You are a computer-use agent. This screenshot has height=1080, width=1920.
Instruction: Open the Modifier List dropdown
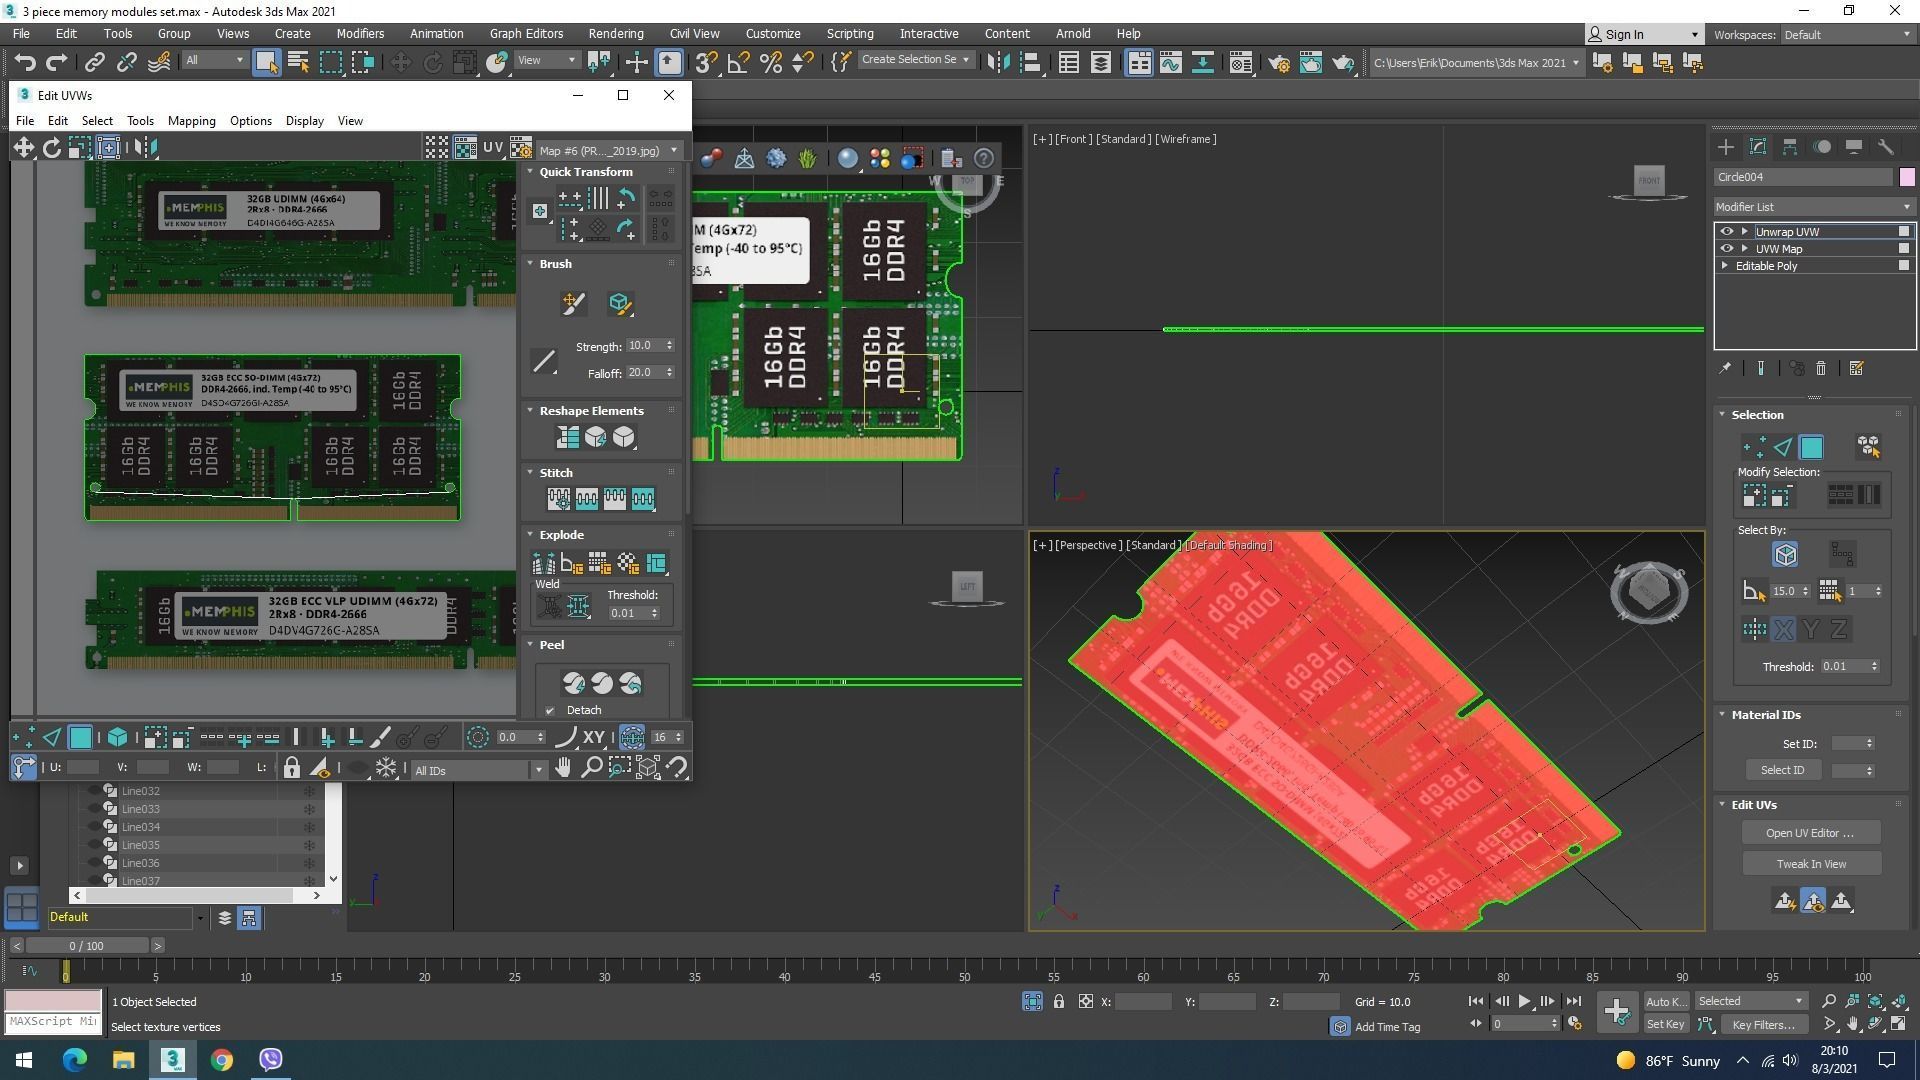(x=1814, y=207)
